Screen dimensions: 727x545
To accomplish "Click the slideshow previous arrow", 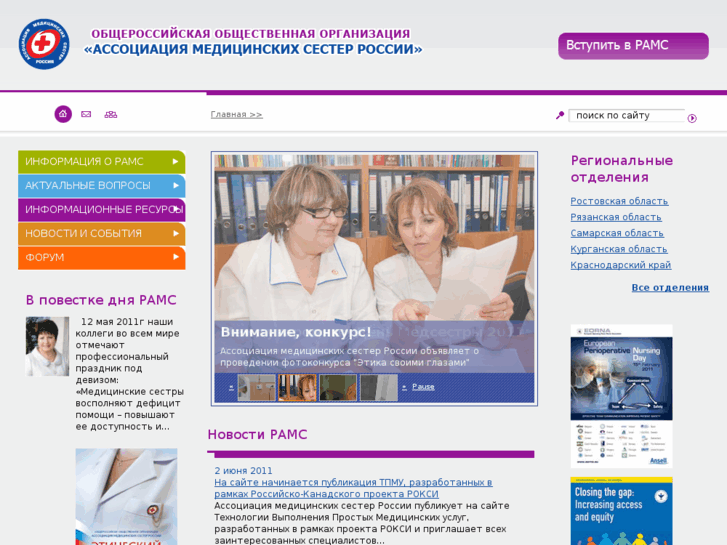I will point(231,387).
